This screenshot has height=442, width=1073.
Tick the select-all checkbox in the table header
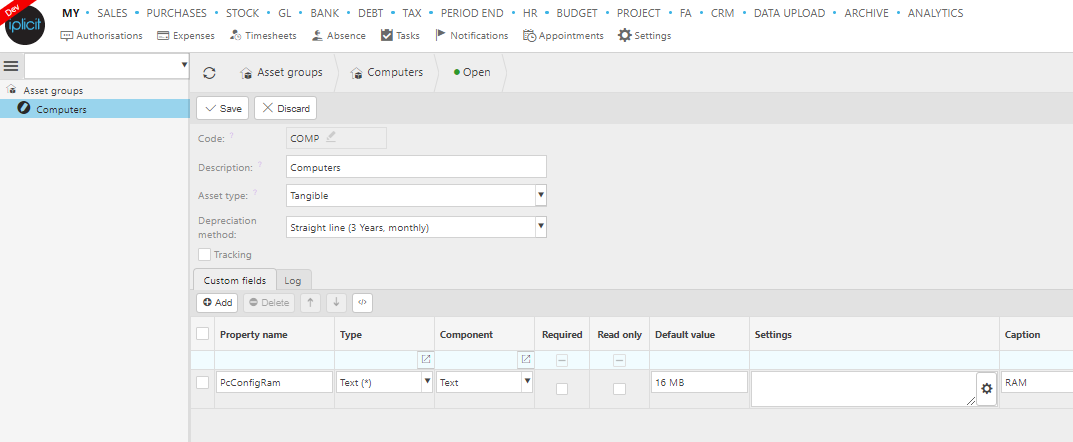(x=203, y=334)
